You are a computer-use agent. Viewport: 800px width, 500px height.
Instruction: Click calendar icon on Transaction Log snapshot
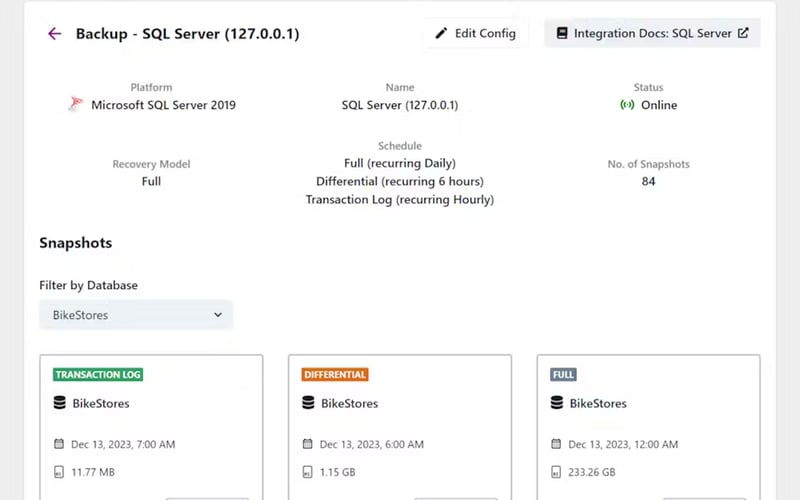click(59, 444)
